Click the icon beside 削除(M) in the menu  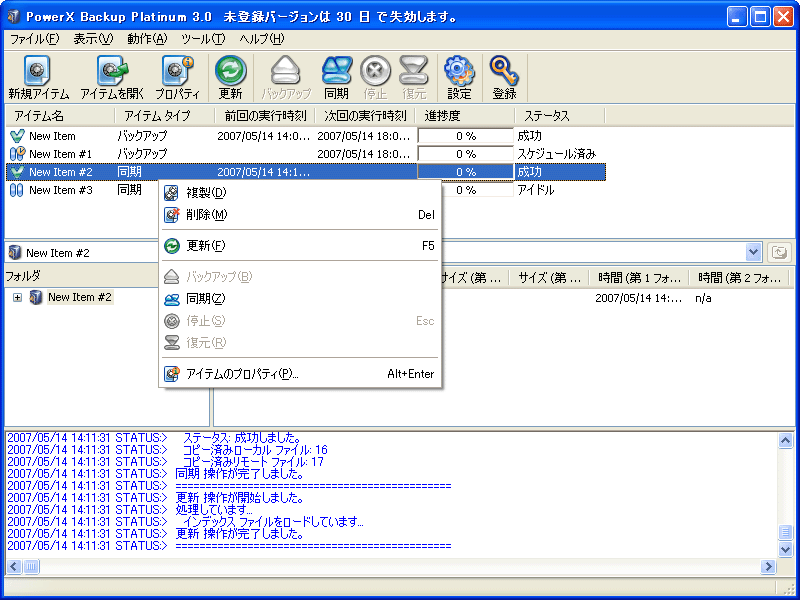tap(171, 215)
